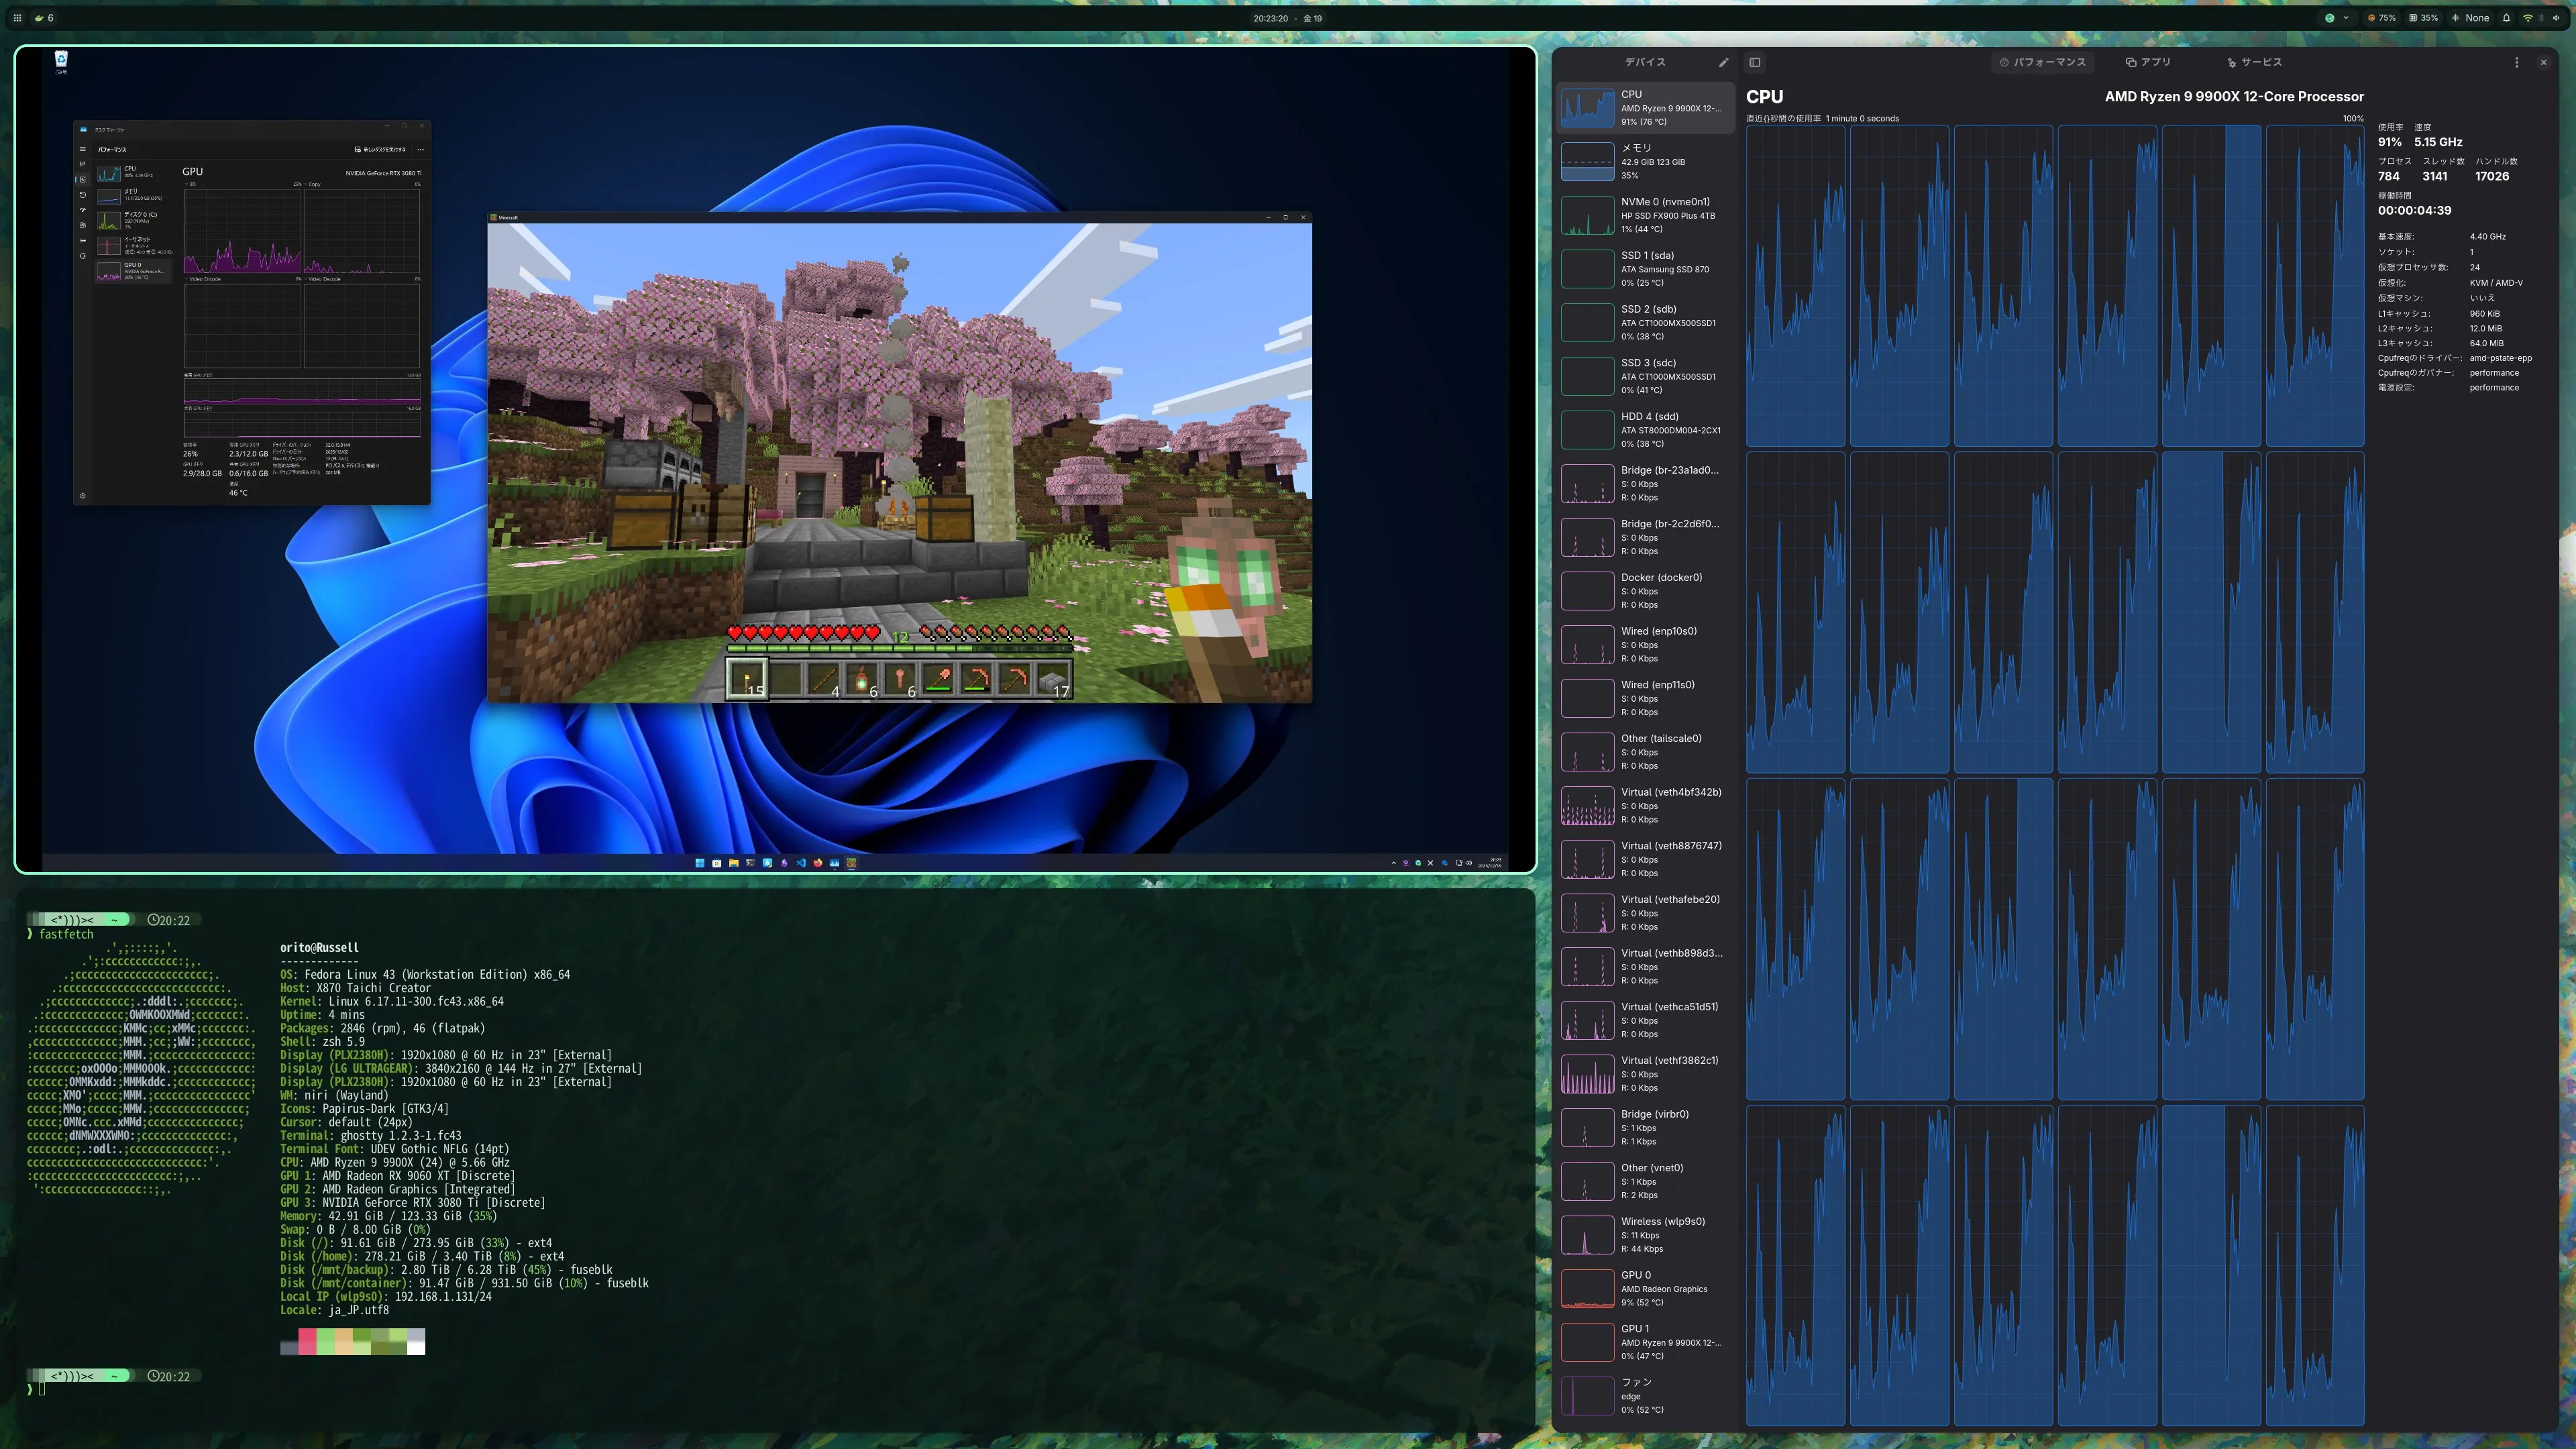Click the speaker volume icon in top bar
The width and height of the screenshot is (2576, 1449).
[x=2556, y=18]
